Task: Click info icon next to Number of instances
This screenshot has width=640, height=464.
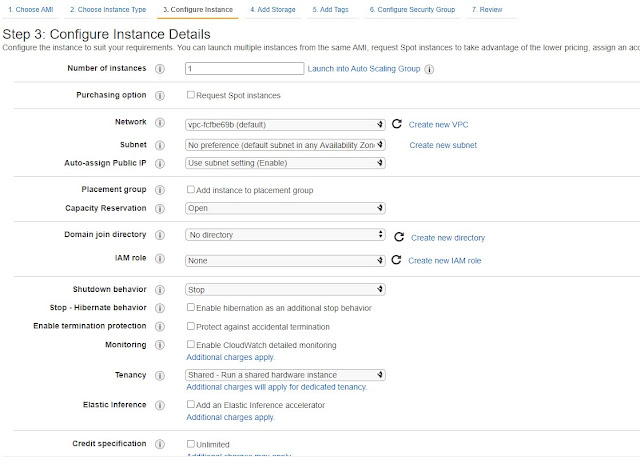Action: click(159, 69)
